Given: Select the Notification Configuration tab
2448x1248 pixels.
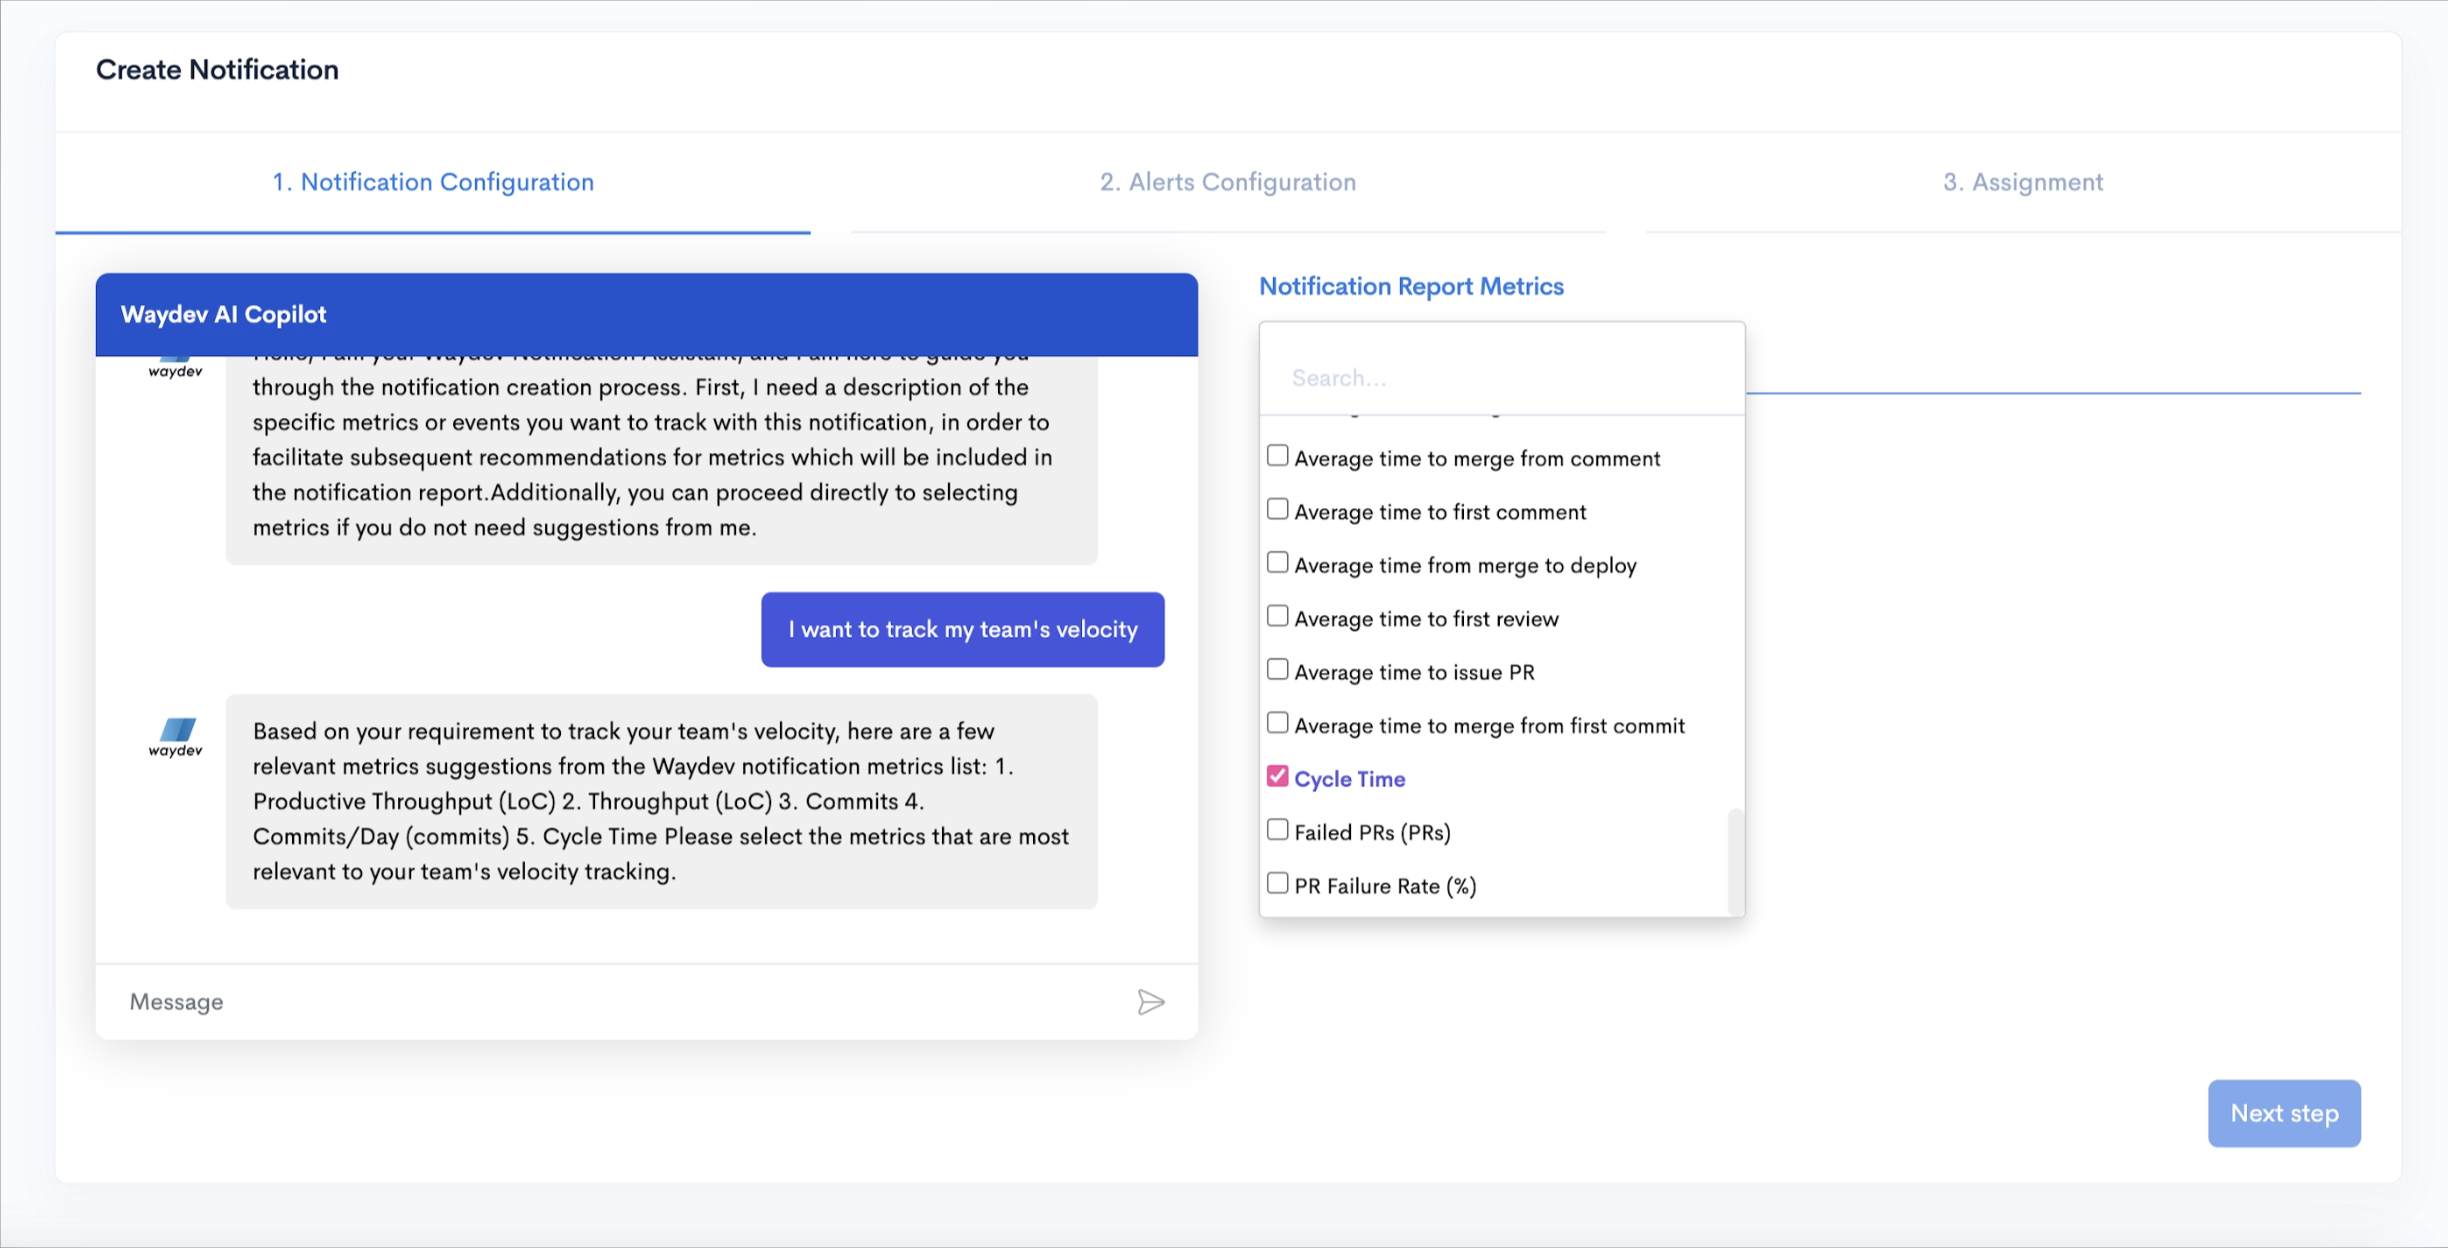Looking at the screenshot, I should click(433, 182).
